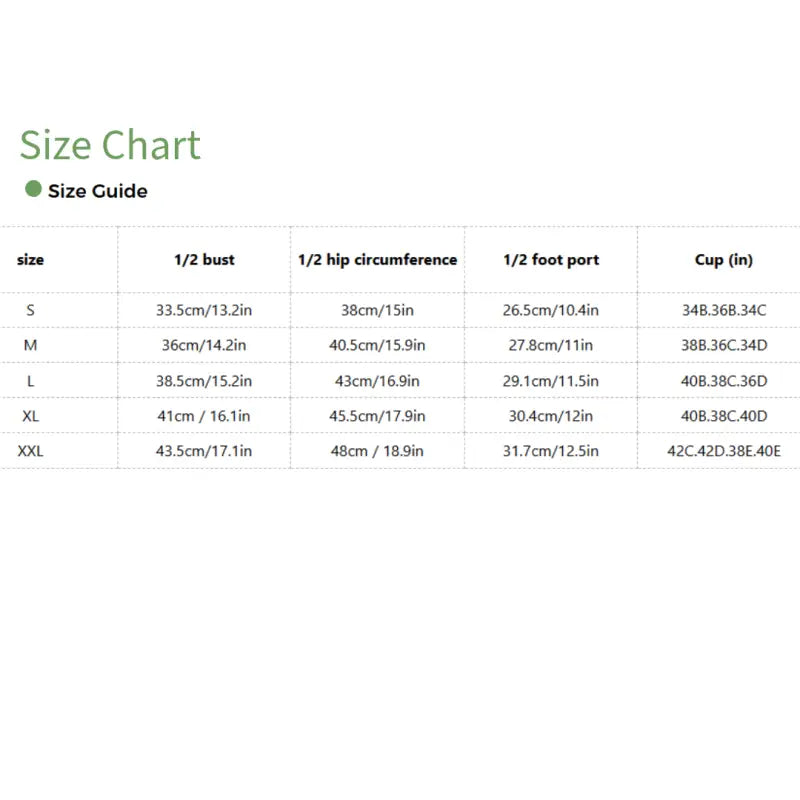Click the 31.7cm/12.5in foot port cell

pyautogui.click(x=551, y=451)
